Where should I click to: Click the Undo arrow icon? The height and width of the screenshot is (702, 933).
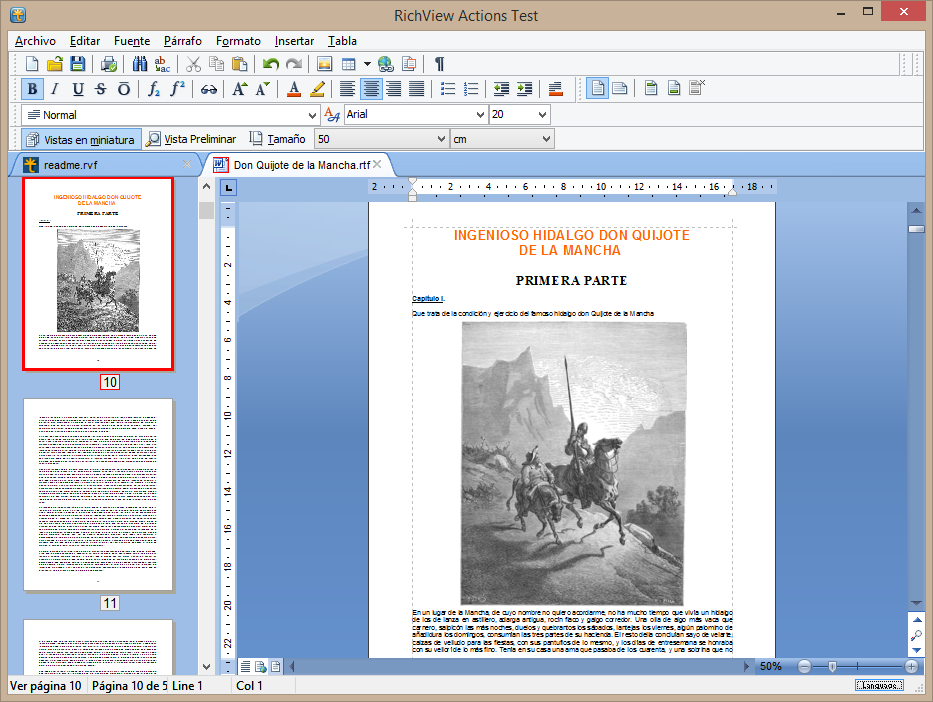pyautogui.click(x=271, y=64)
